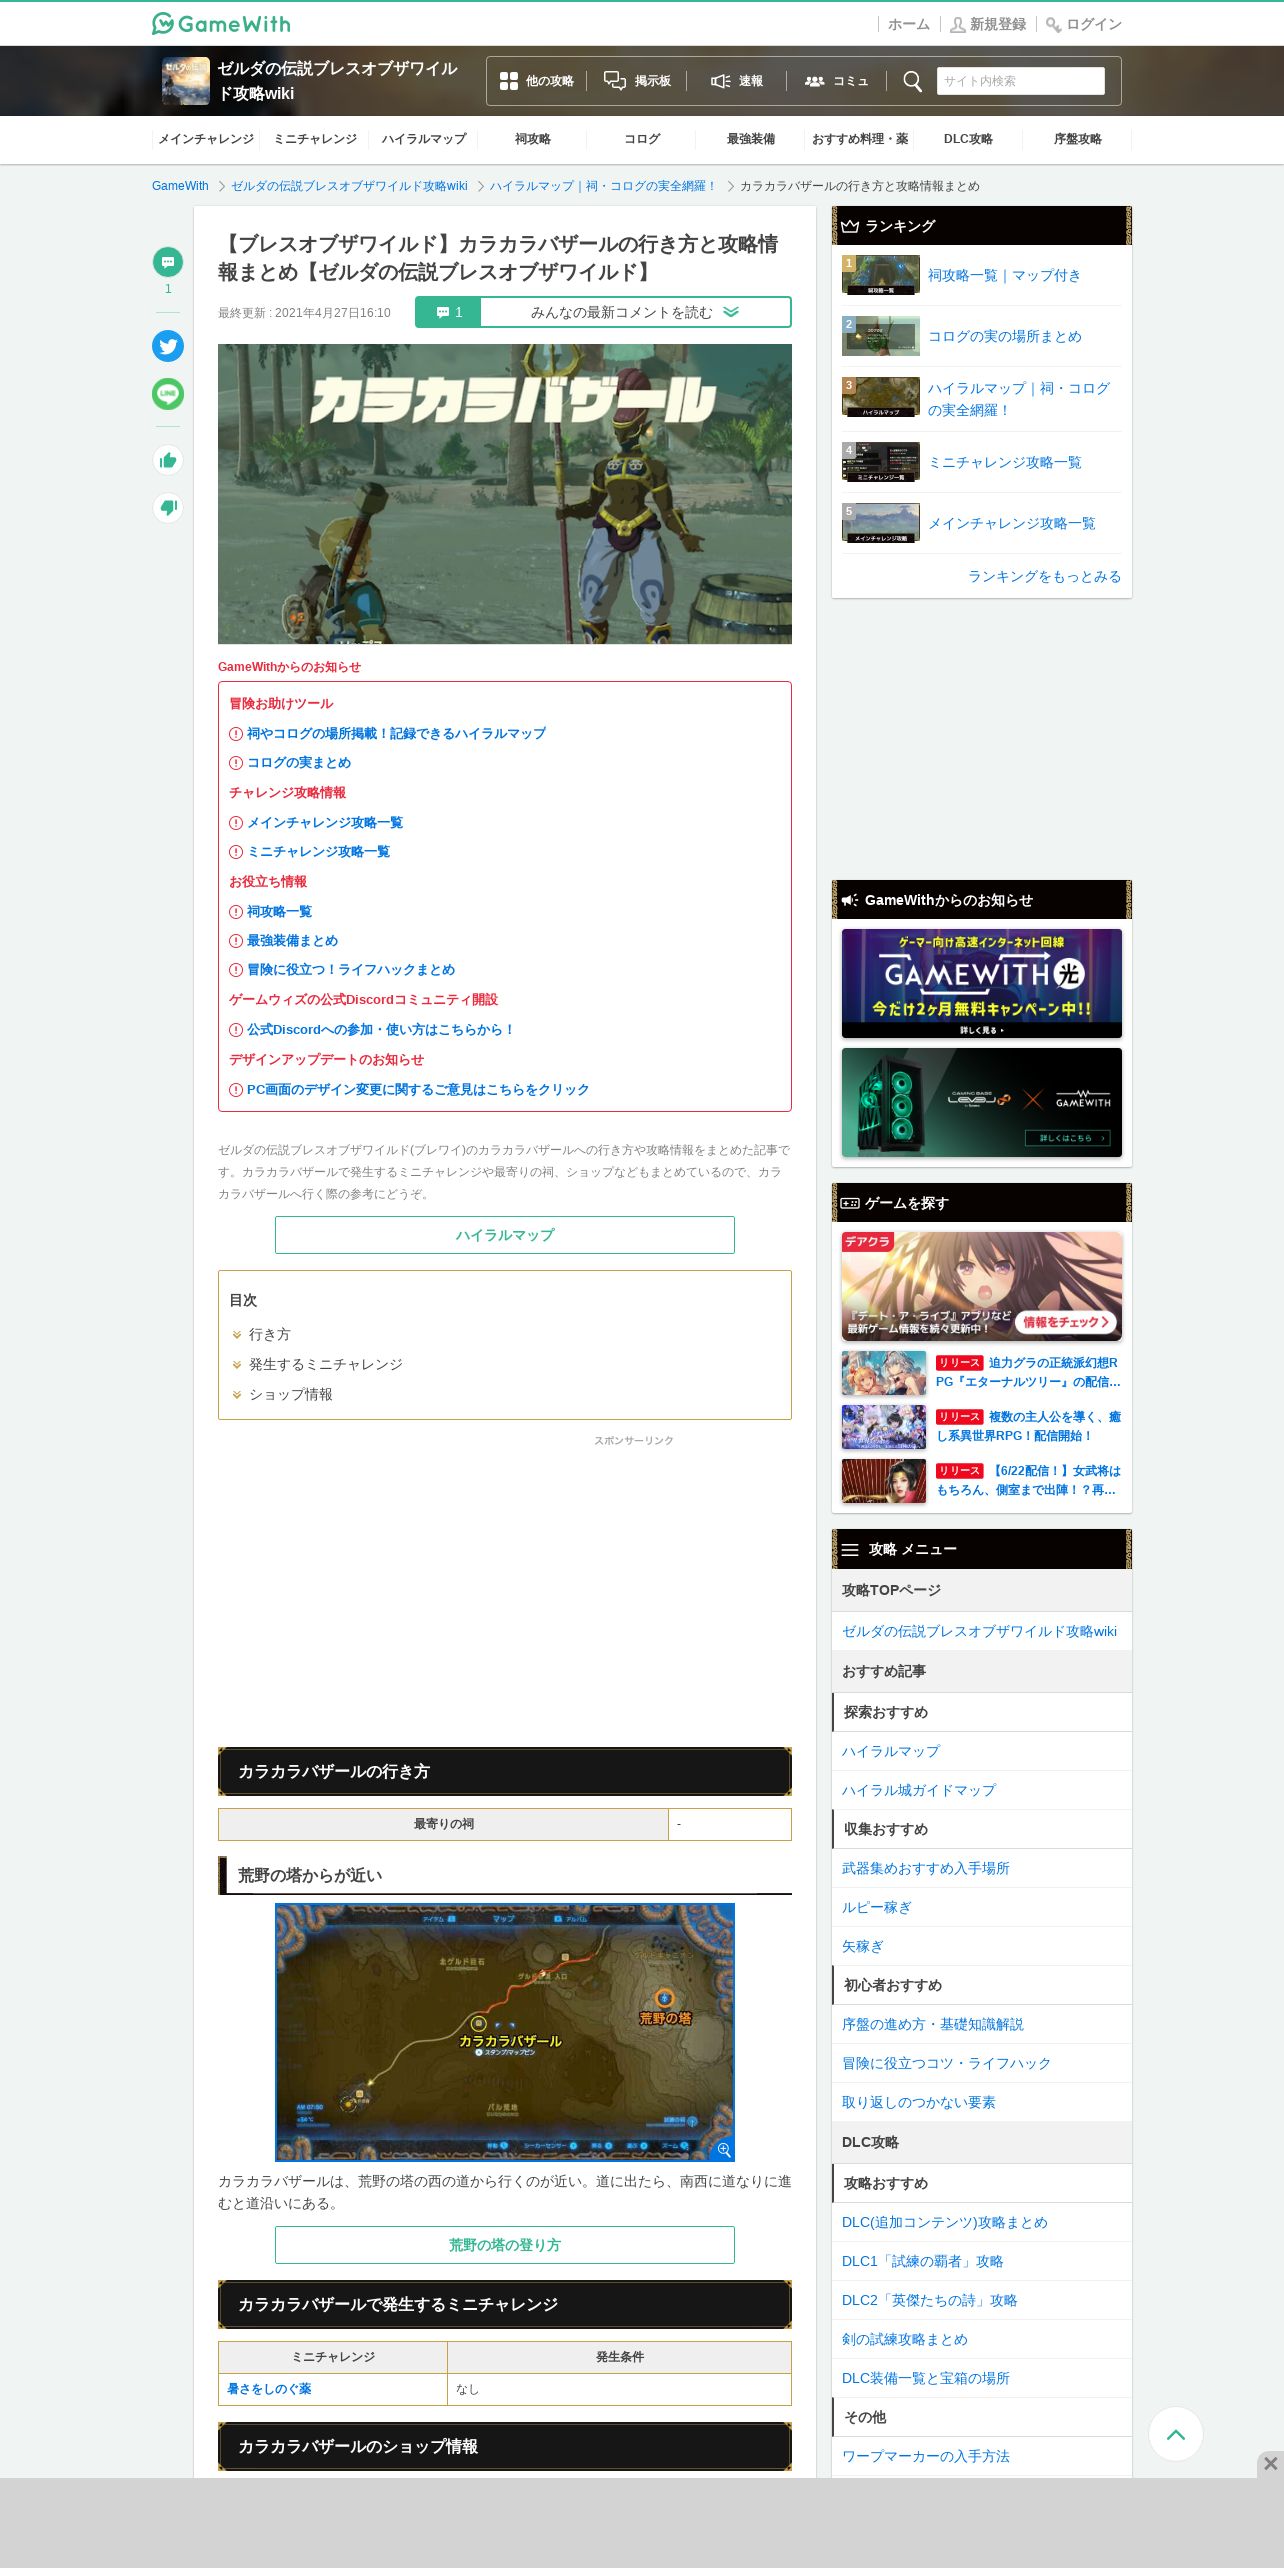This screenshot has height=2568, width=1284.
Task: Click GameWith breadcrumb link
Action: (x=180, y=186)
